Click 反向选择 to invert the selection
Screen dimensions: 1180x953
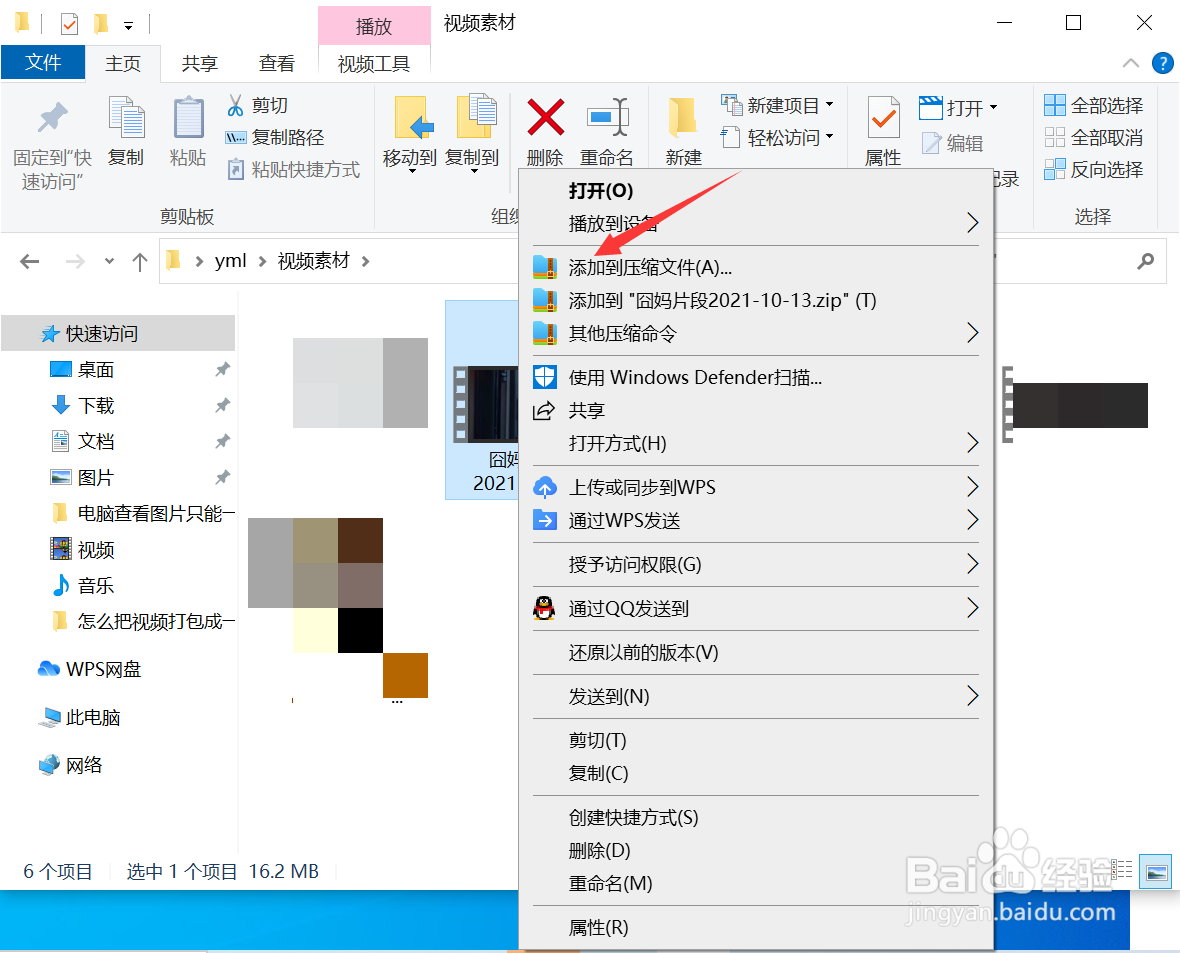(1093, 170)
